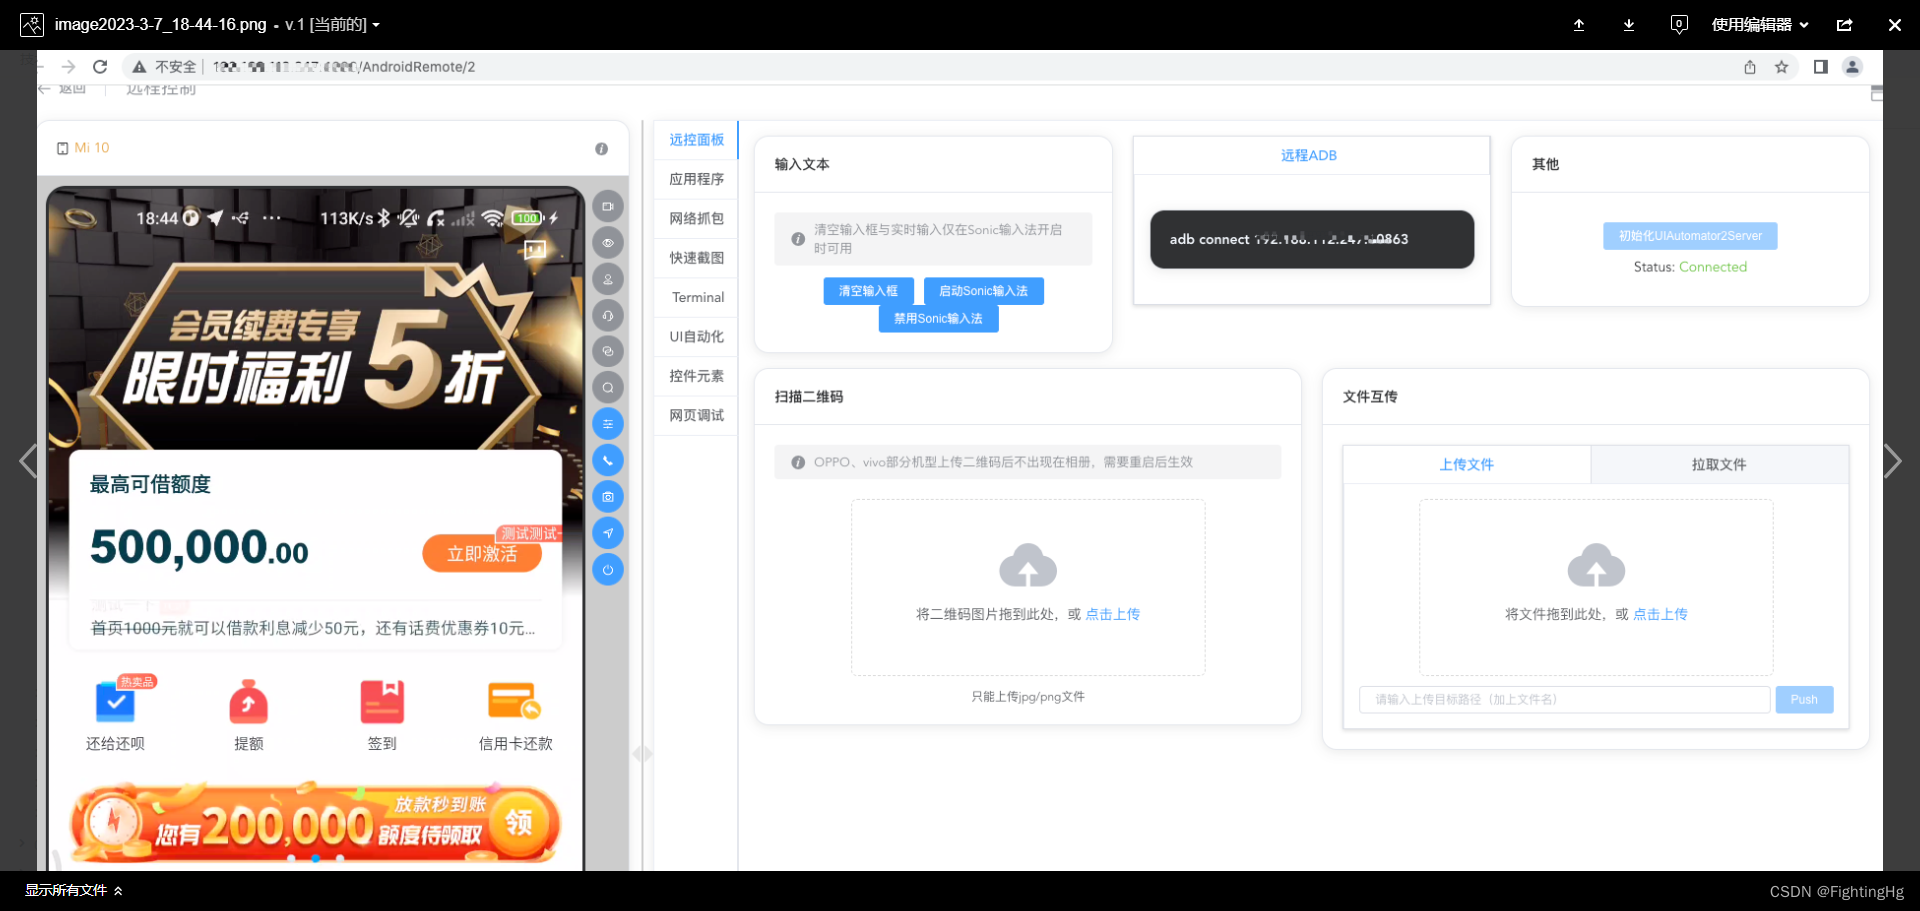Click the comment pin icon in viewer bar

pyautogui.click(x=1679, y=25)
